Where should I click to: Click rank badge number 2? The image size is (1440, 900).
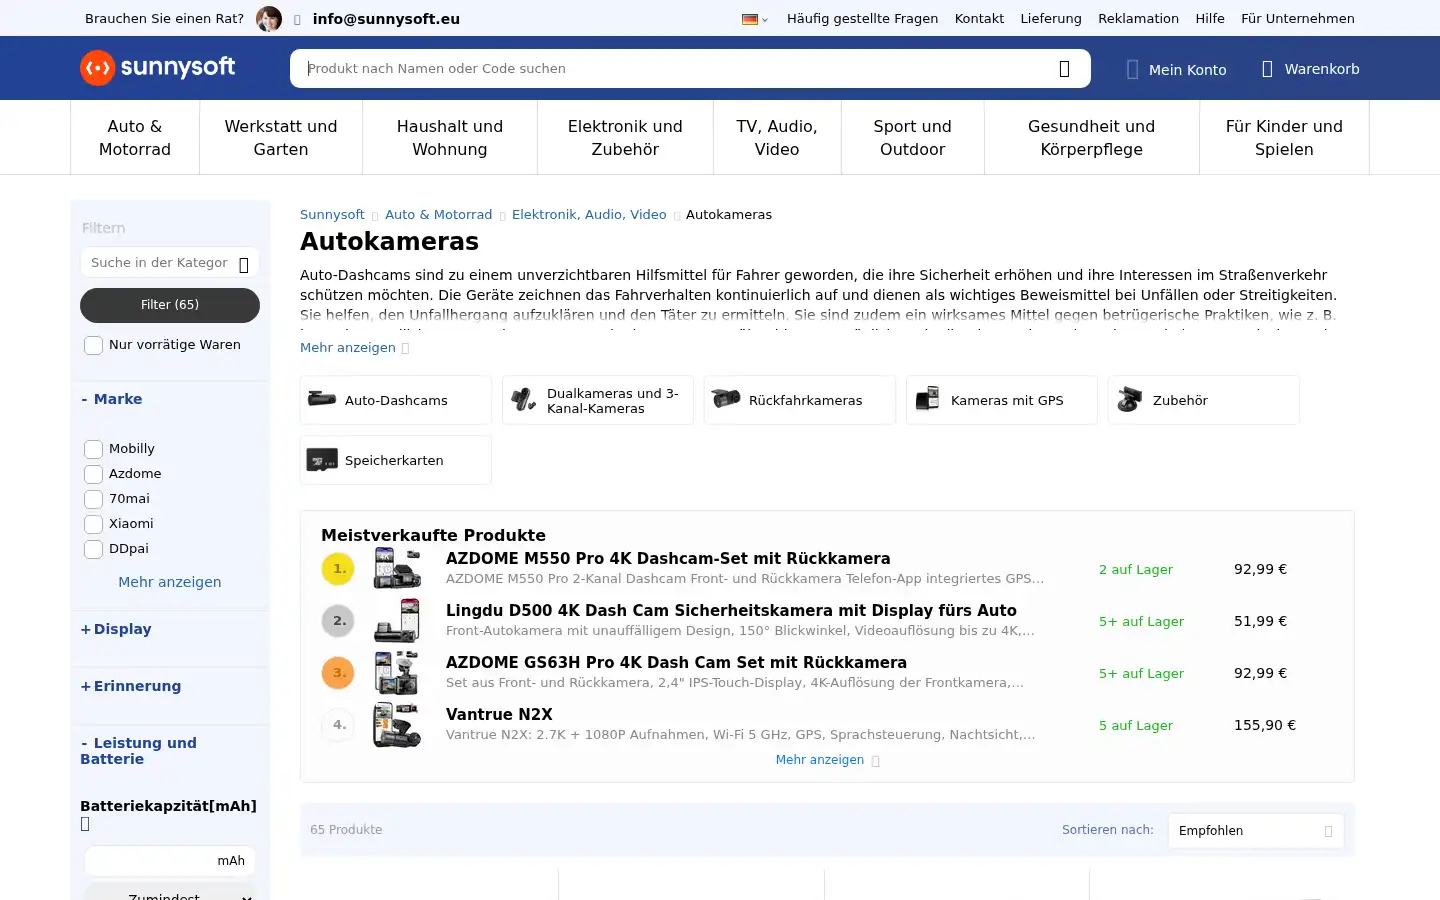coord(338,620)
